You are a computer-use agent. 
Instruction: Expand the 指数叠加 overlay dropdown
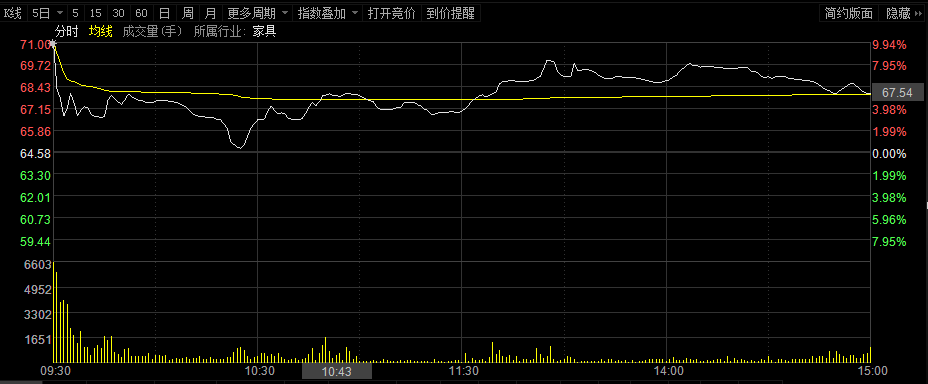point(328,13)
